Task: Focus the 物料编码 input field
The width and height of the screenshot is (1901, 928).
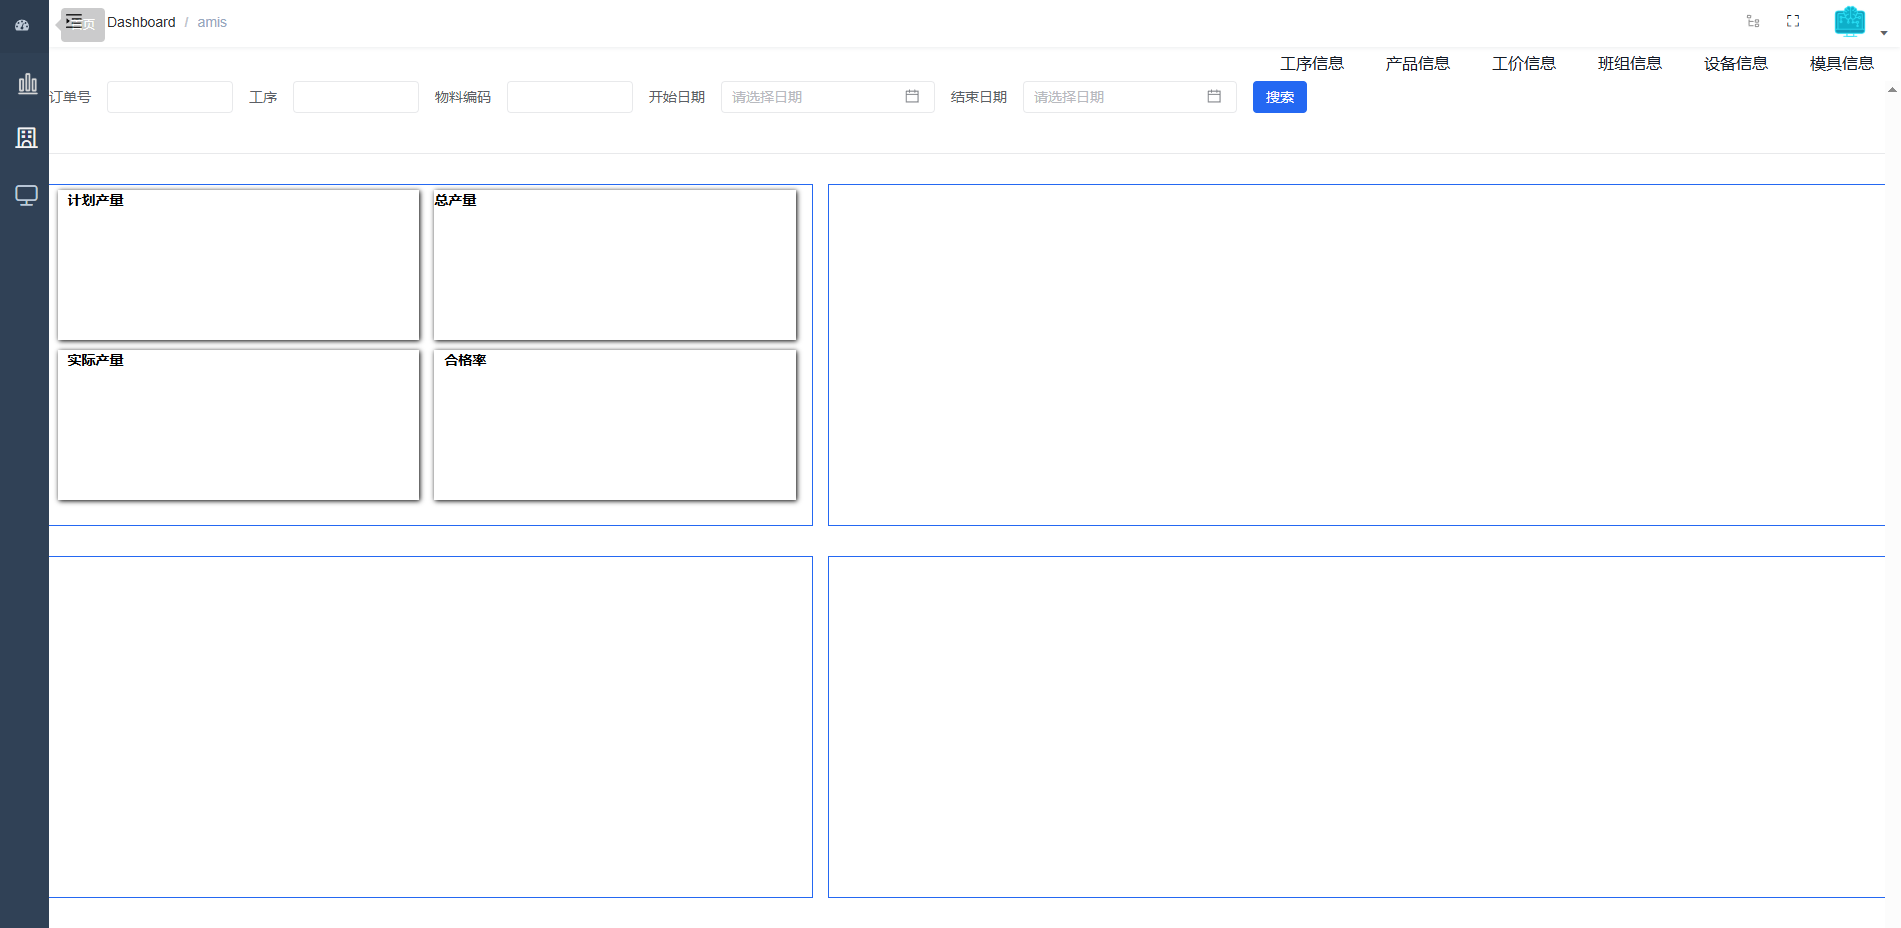Action: coord(570,97)
